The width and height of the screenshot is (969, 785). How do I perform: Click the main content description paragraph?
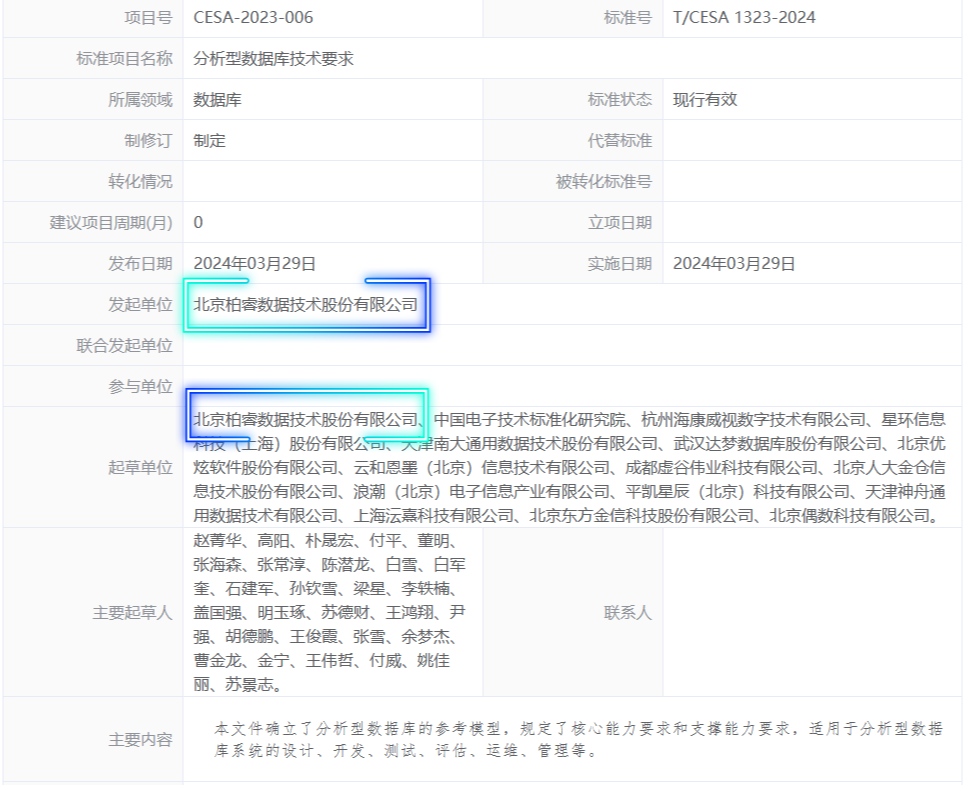[x=577, y=740]
